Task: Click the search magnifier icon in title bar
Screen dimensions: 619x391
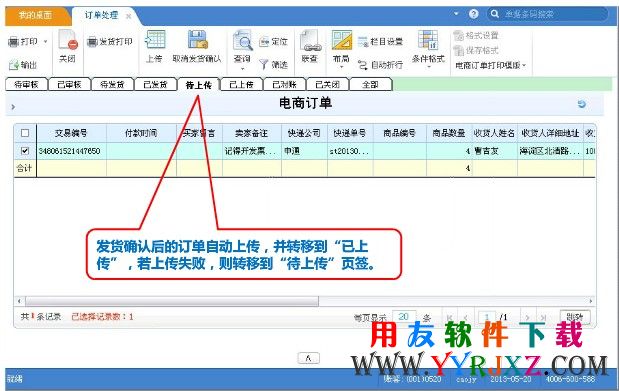Action: [495, 14]
